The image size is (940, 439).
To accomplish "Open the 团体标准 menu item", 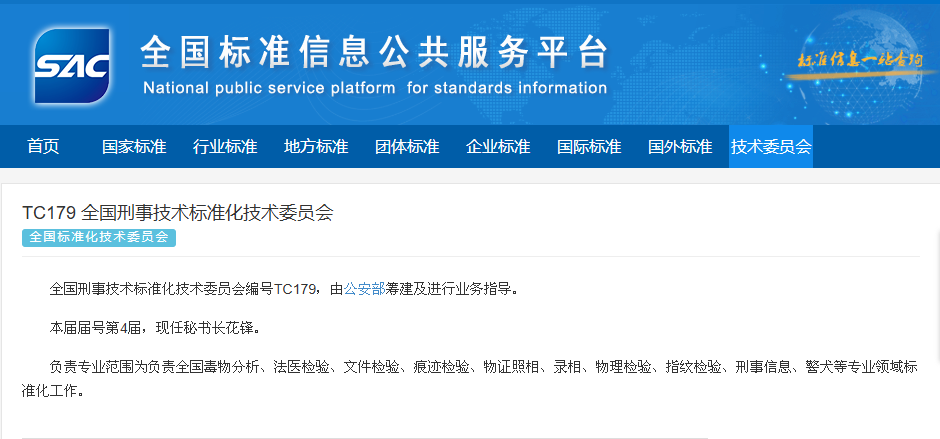I will click(x=407, y=146).
